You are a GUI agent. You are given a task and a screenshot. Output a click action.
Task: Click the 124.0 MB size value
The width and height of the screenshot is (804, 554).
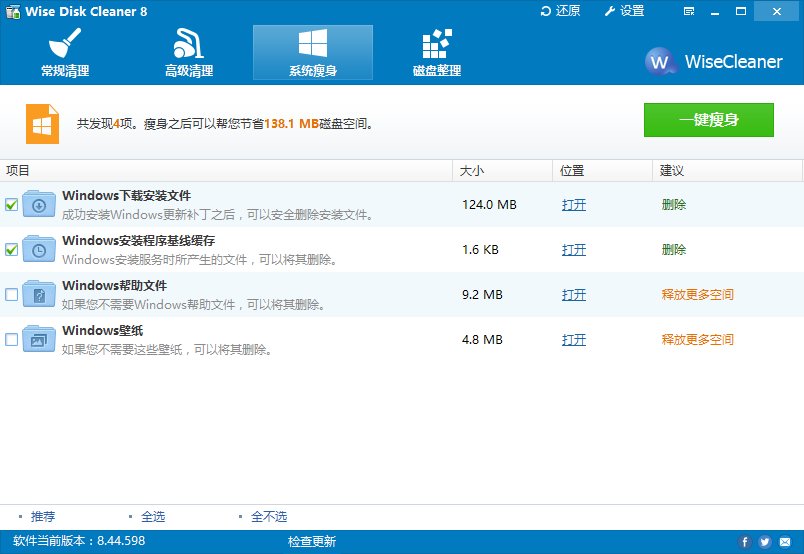click(489, 205)
